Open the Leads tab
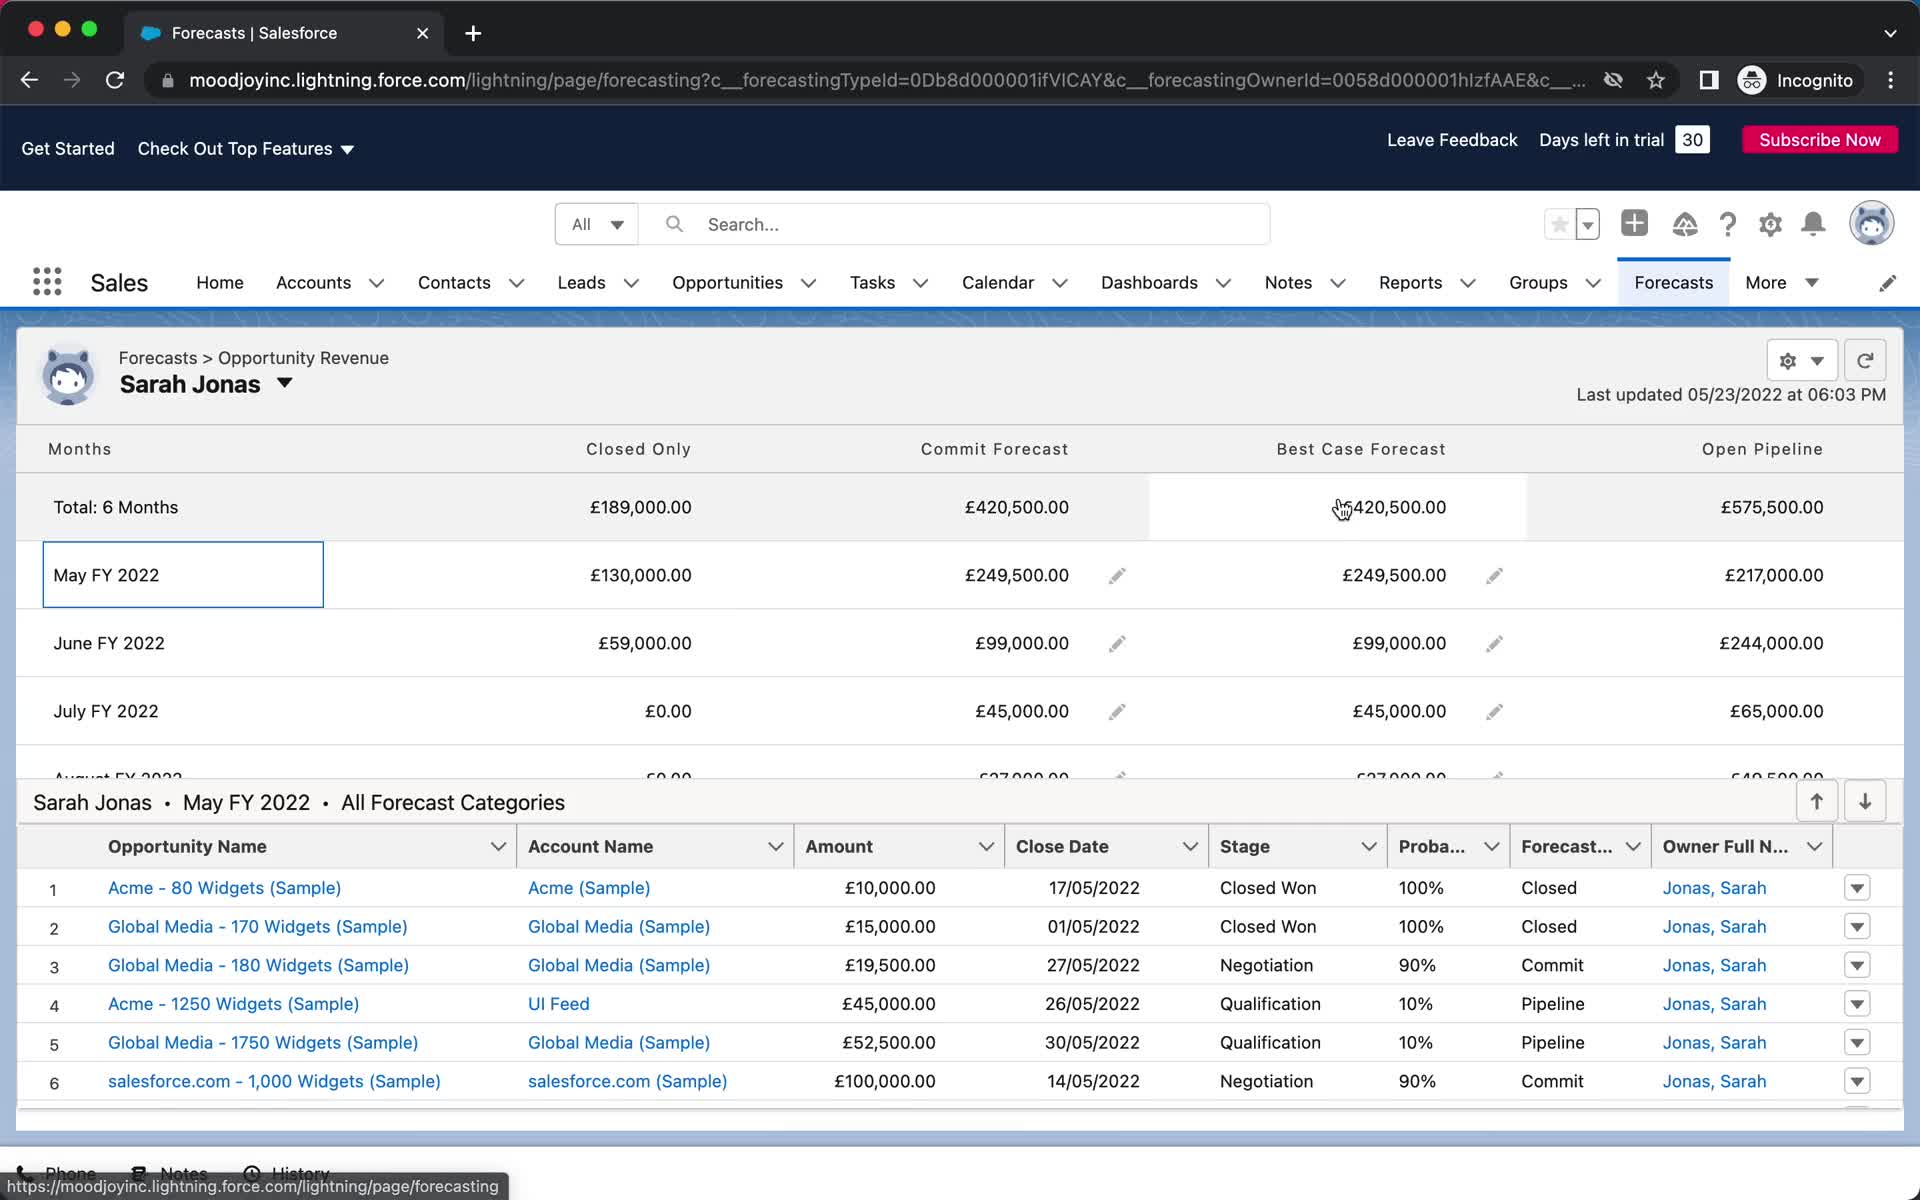Viewport: 1920px width, 1200px height. (581, 283)
